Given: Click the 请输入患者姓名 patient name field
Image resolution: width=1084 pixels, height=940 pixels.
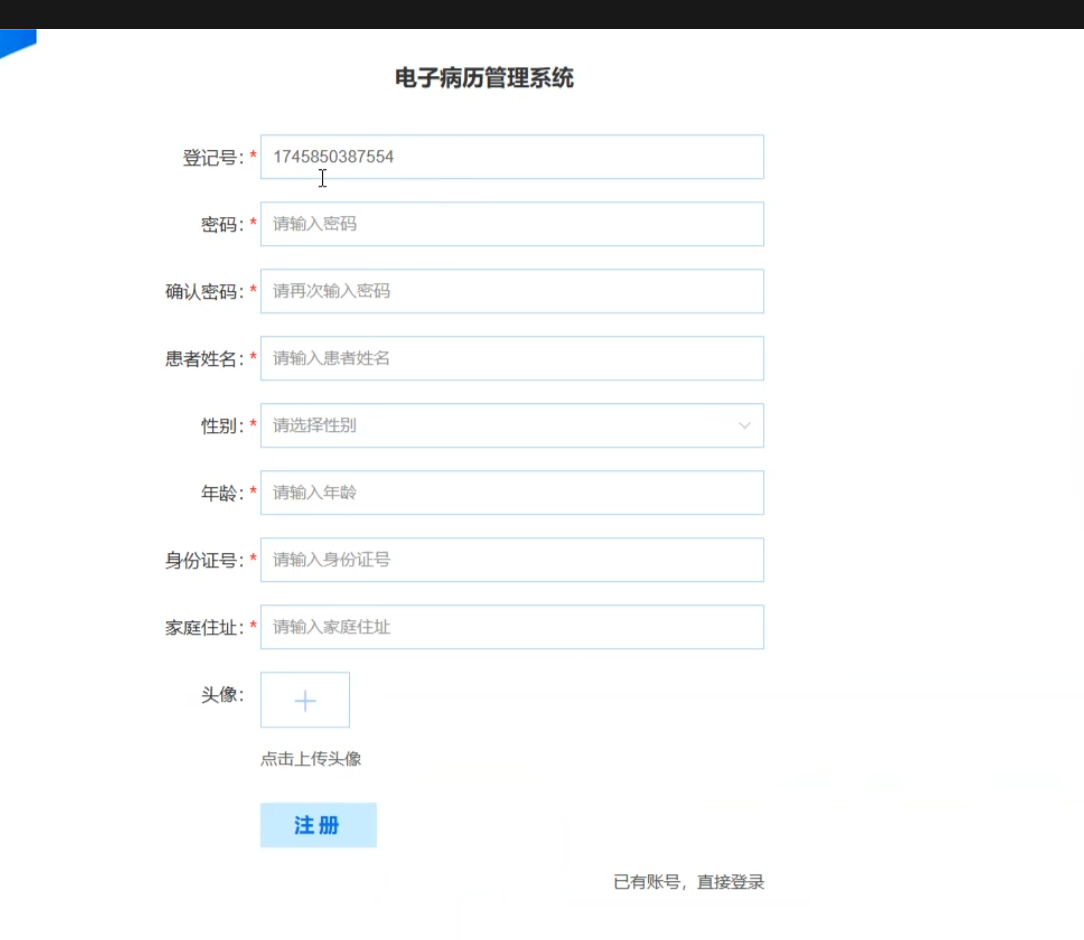Looking at the screenshot, I should 511,358.
